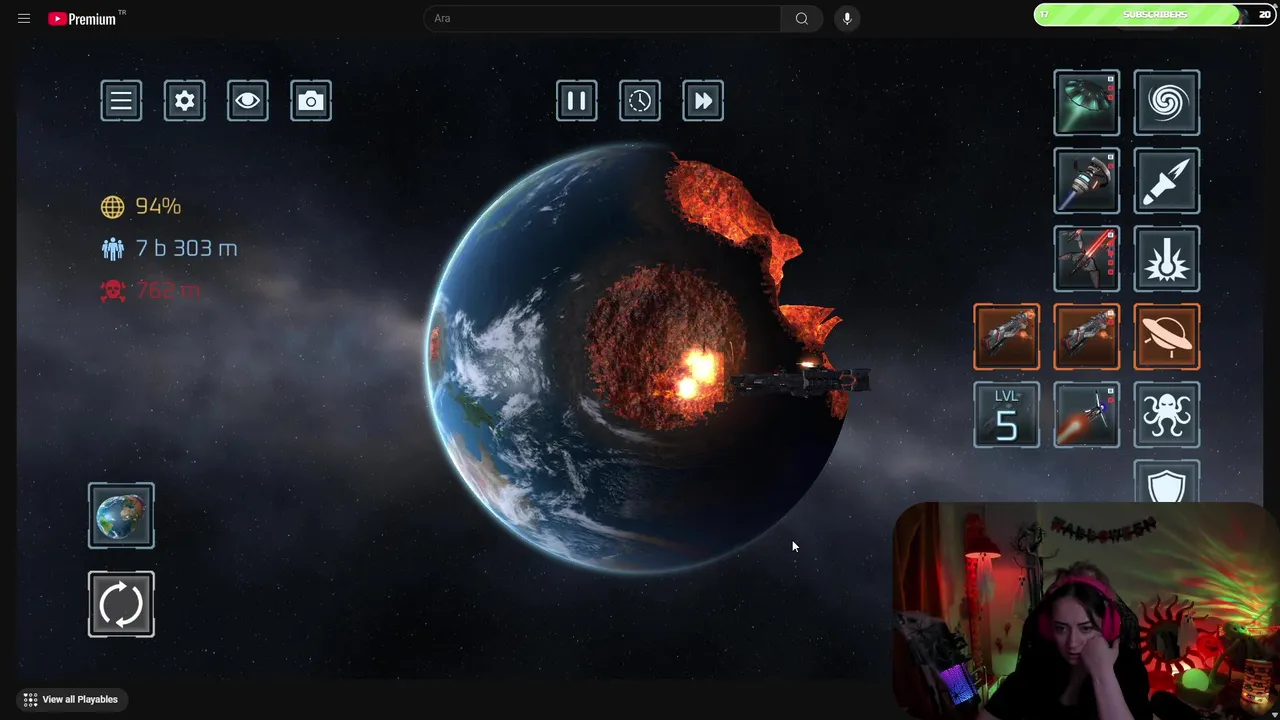The width and height of the screenshot is (1280, 720).
Task: Select the spiral black hole weapon
Action: [x=1167, y=103]
